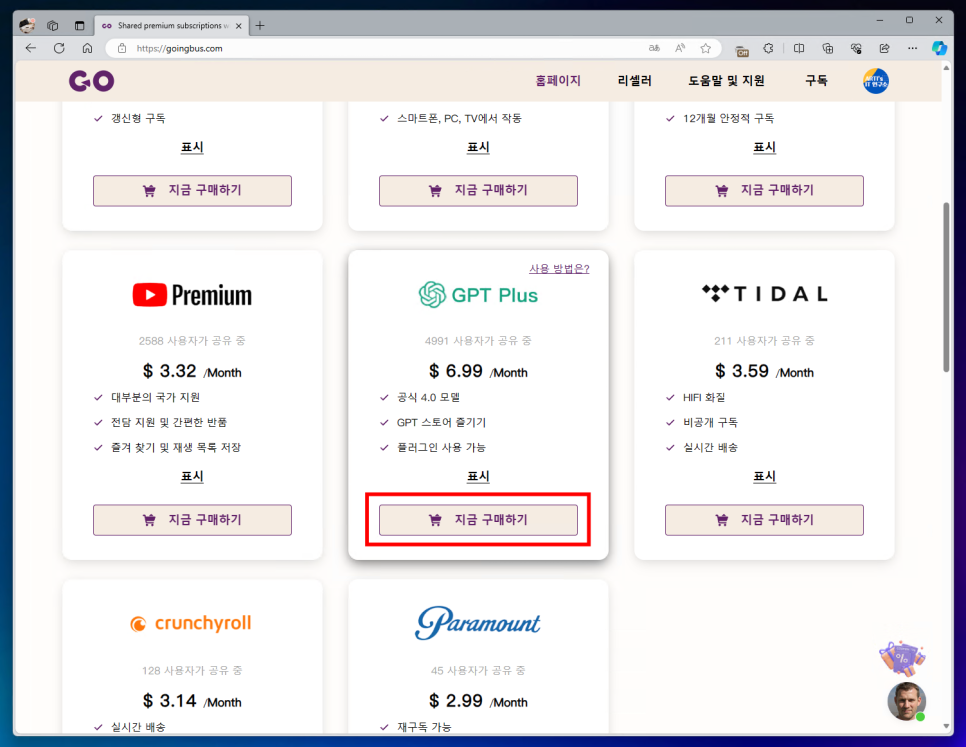Expand 표시 under 갱신형 구독 card
Image resolution: width=966 pixels, height=747 pixels.
click(192, 147)
